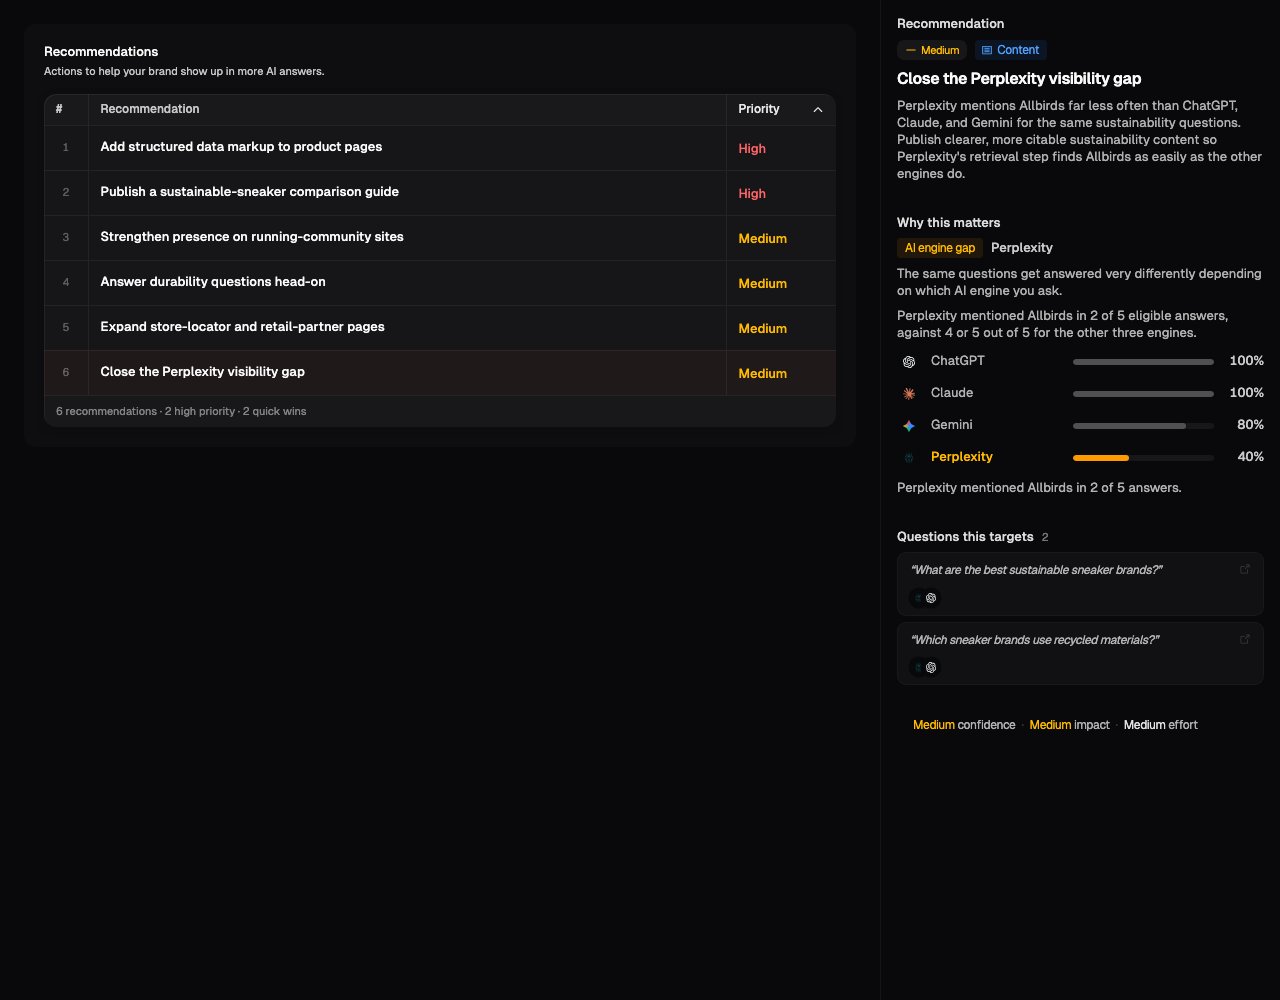Open 'Expand store-locator and retail-partner pages' row
Viewport: 1280px width, 1000px height.
[x=440, y=328]
